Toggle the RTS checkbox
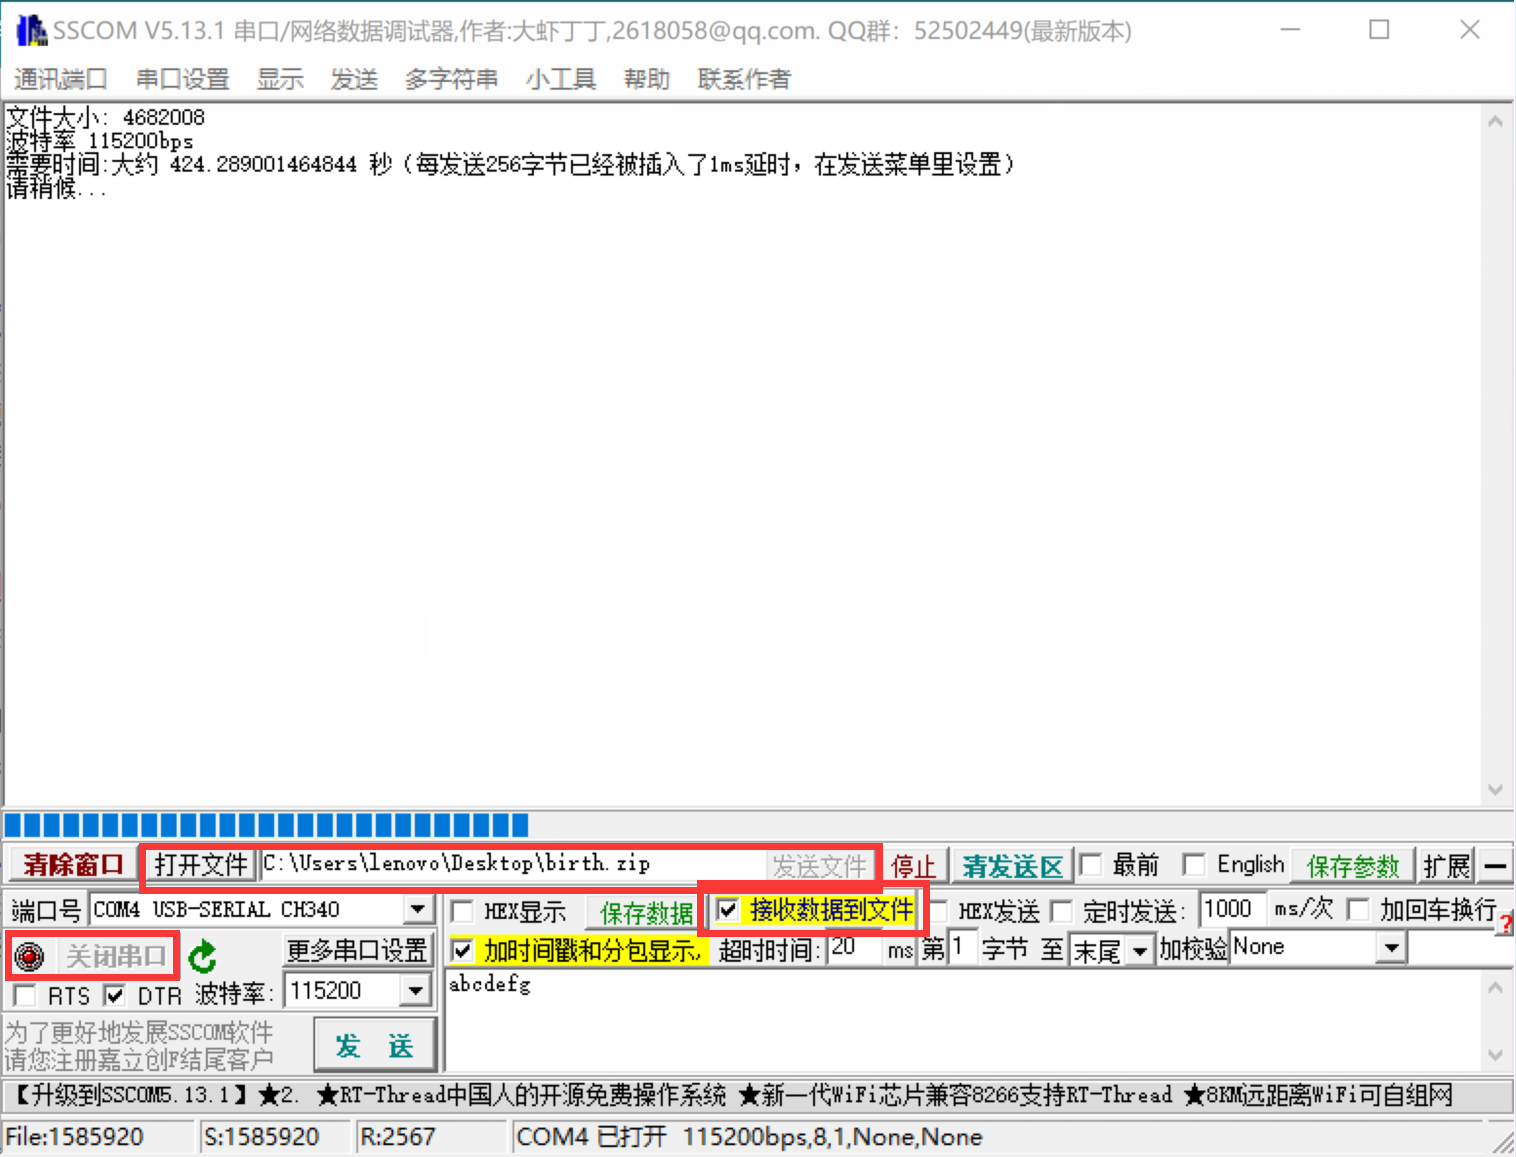Screen dimensions: 1516x1157 tap(23, 995)
